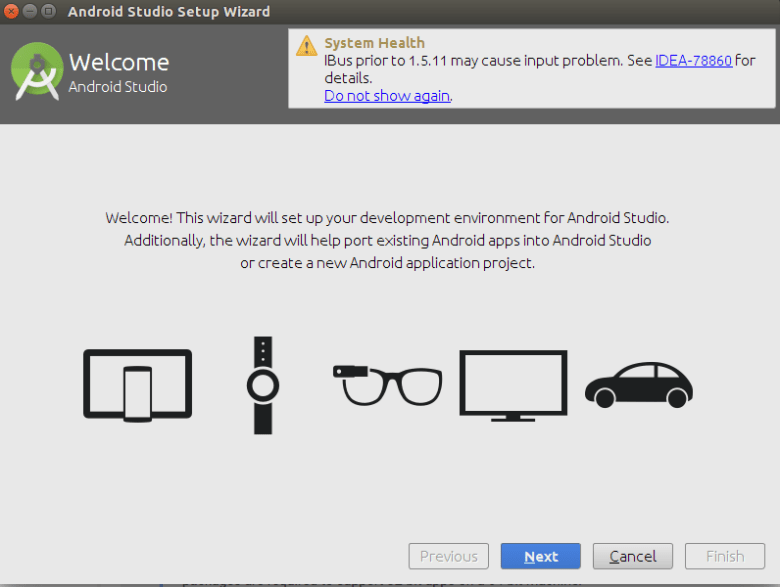Maximize the Setup Wizard window
Screen dimensions: 780x587
tap(48, 11)
